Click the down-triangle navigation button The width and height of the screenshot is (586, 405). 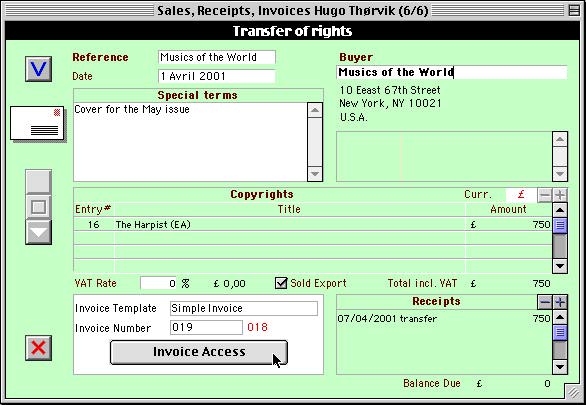click(38, 232)
